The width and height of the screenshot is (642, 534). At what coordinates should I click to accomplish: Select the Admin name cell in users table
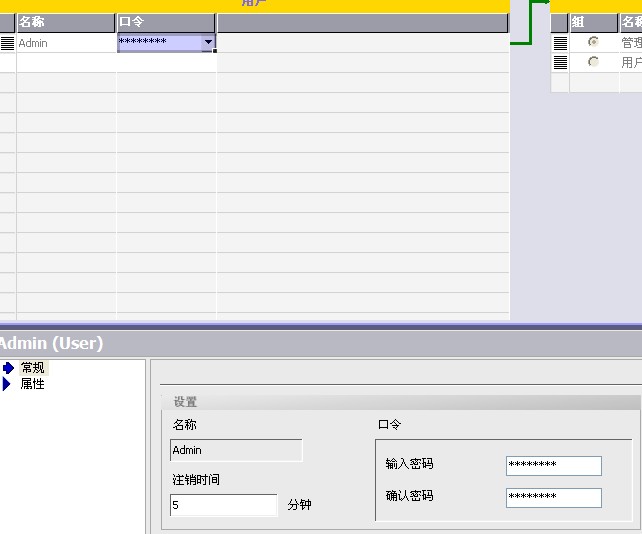click(66, 43)
